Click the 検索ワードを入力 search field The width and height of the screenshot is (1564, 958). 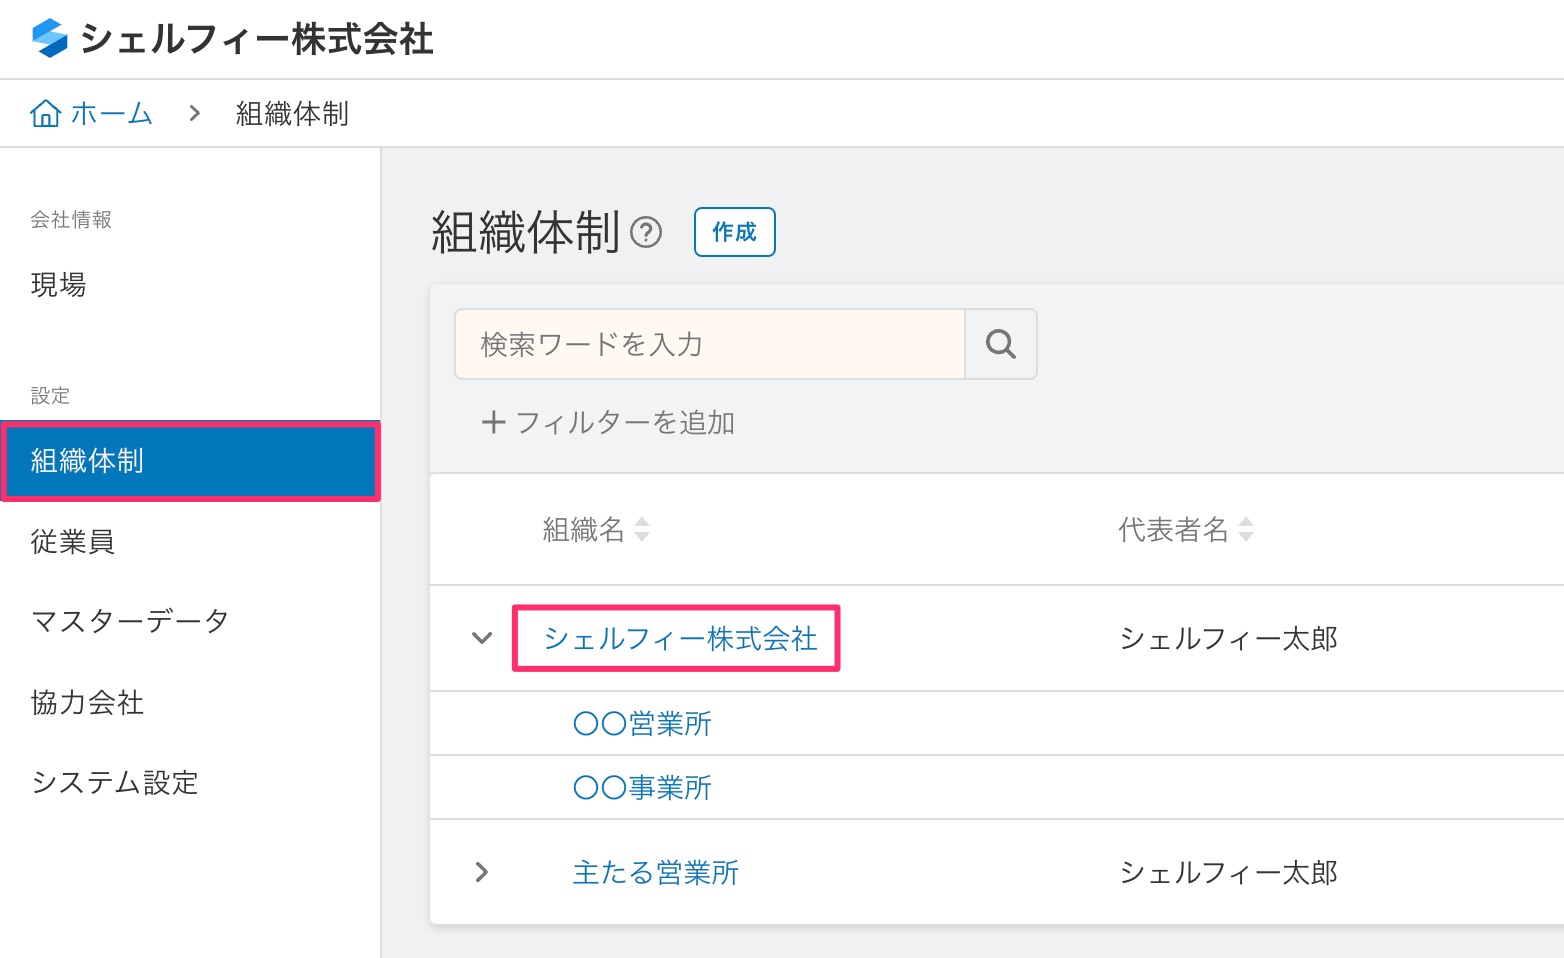point(709,344)
